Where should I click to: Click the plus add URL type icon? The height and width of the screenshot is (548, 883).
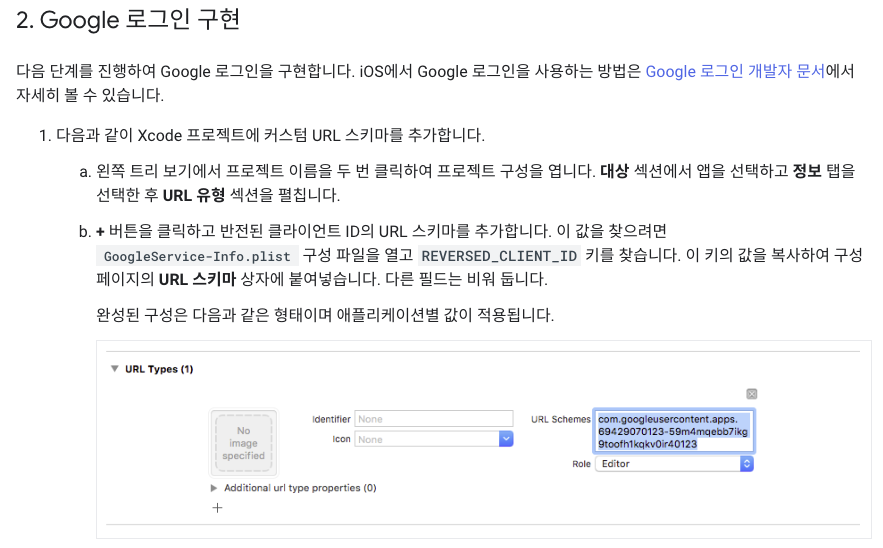(x=217, y=508)
